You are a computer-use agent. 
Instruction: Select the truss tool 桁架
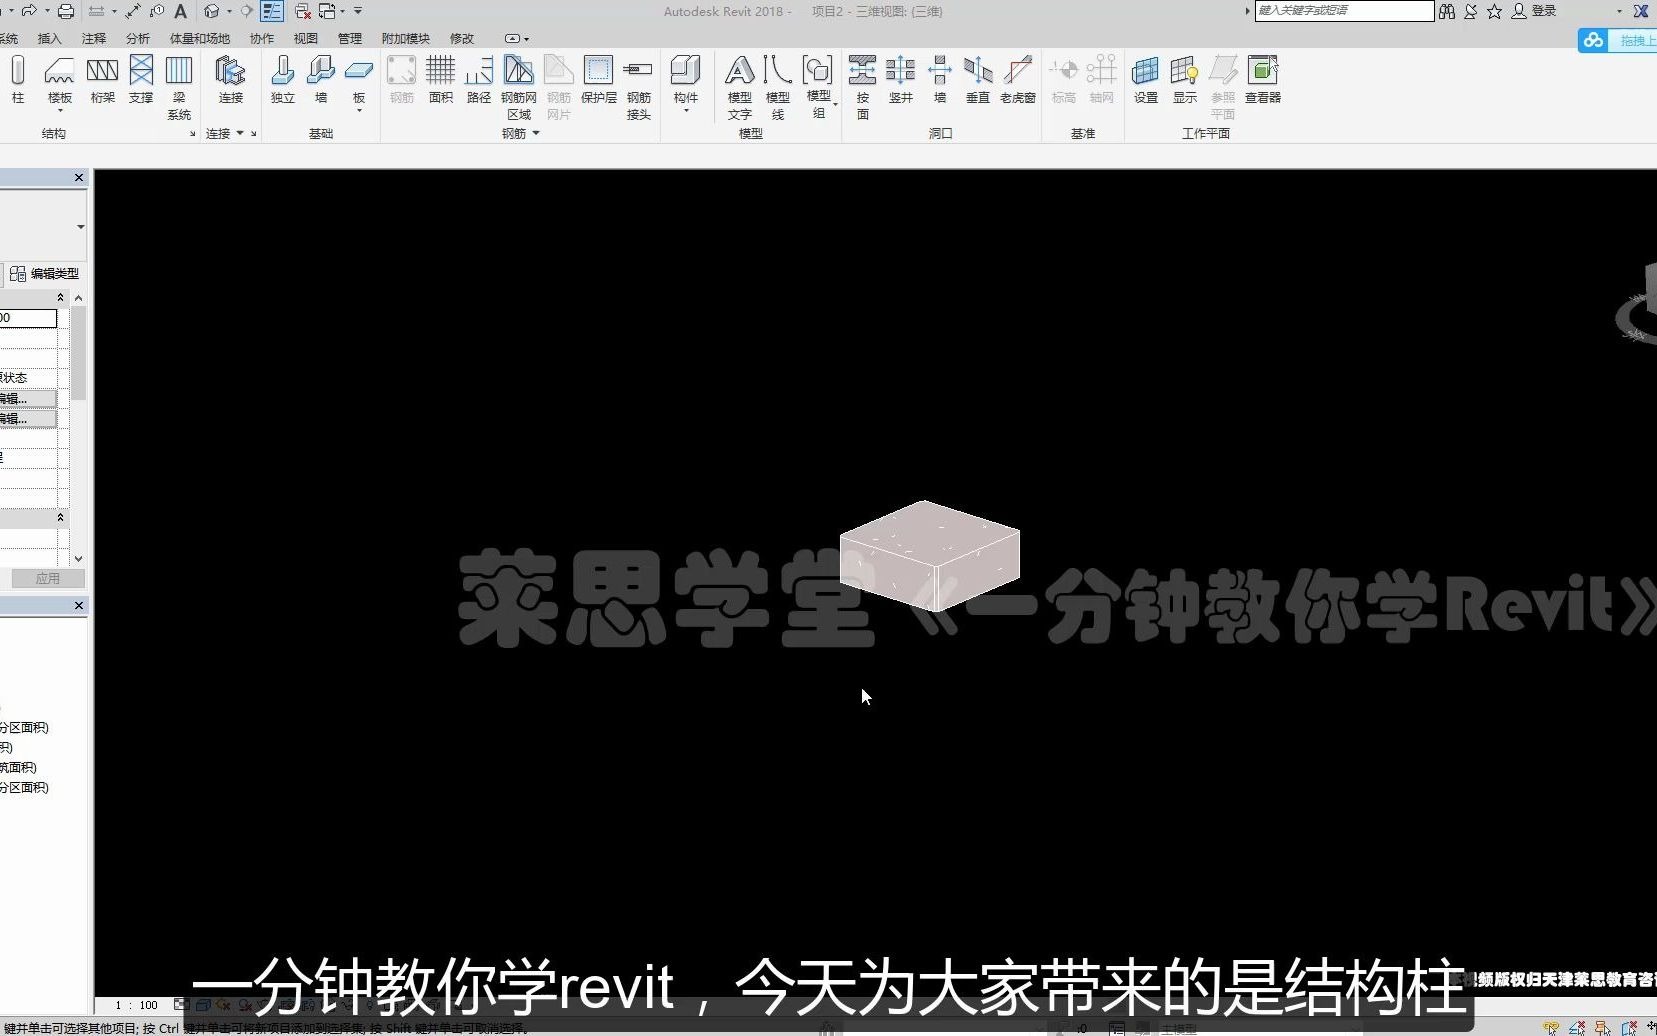pyautogui.click(x=103, y=80)
